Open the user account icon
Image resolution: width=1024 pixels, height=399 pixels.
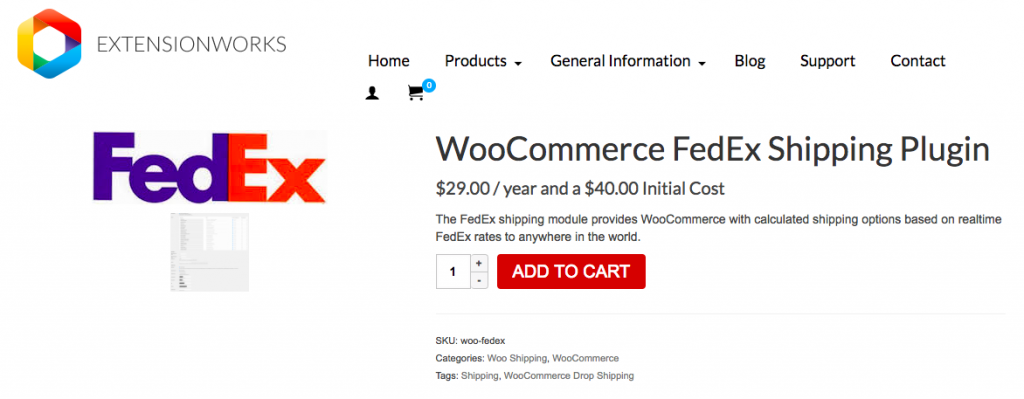(x=372, y=93)
